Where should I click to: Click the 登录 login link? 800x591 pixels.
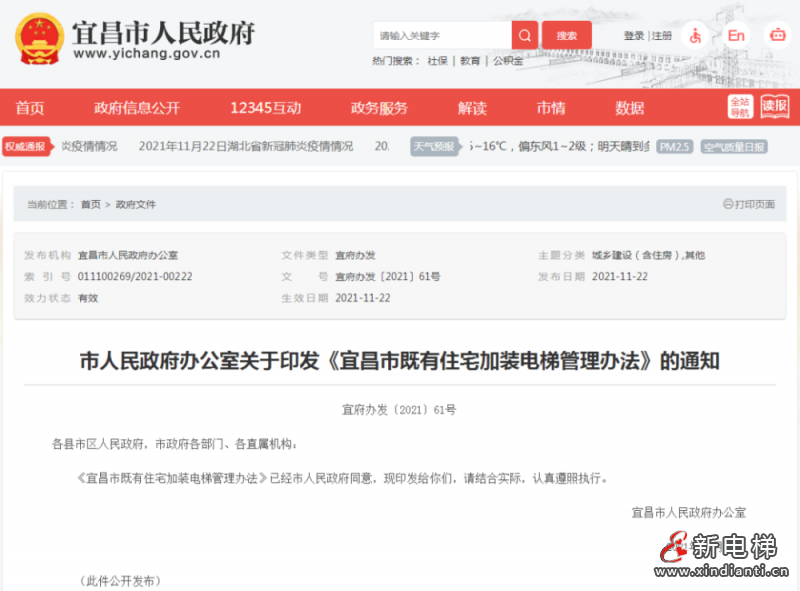tap(634, 36)
